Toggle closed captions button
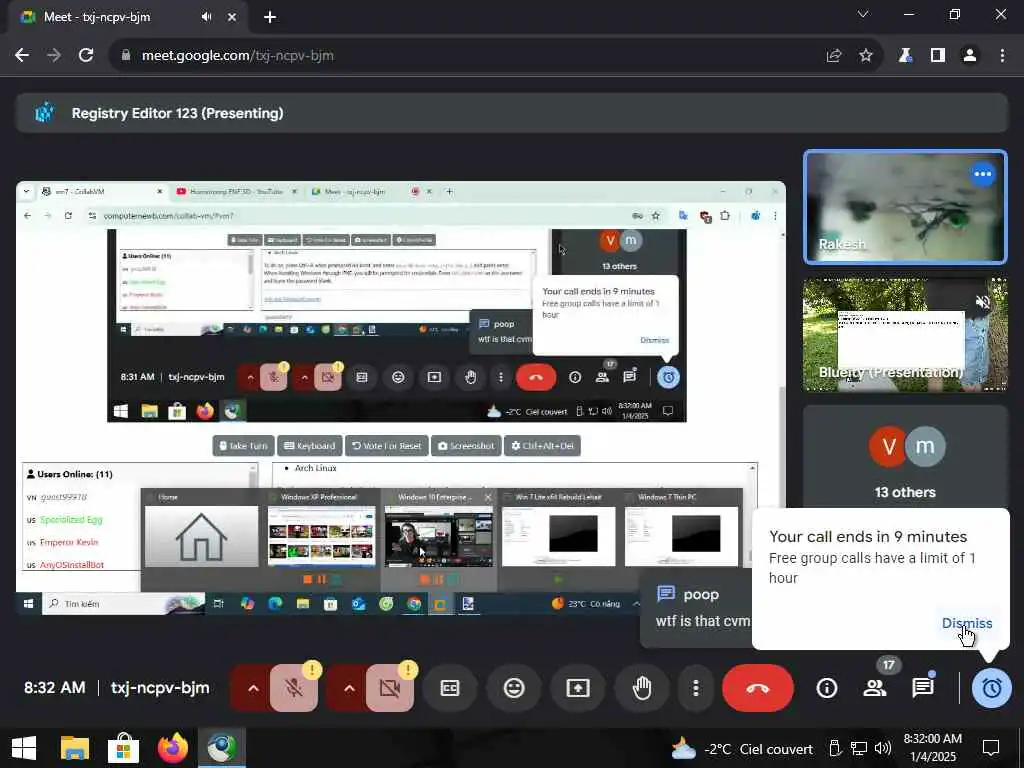This screenshot has height=768, width=1024. [x=450, y=688]
